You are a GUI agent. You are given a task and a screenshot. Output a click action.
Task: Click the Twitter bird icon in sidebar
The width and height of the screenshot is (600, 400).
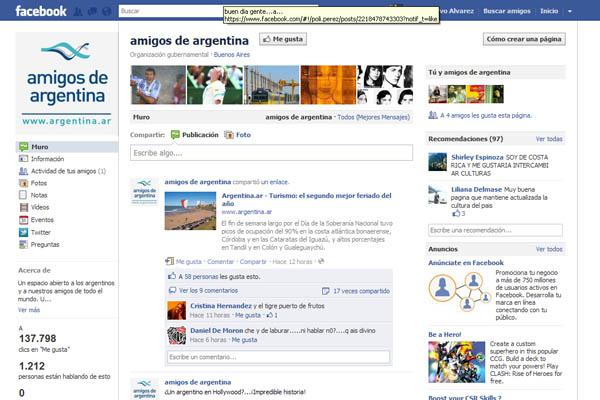coord(24,232)
